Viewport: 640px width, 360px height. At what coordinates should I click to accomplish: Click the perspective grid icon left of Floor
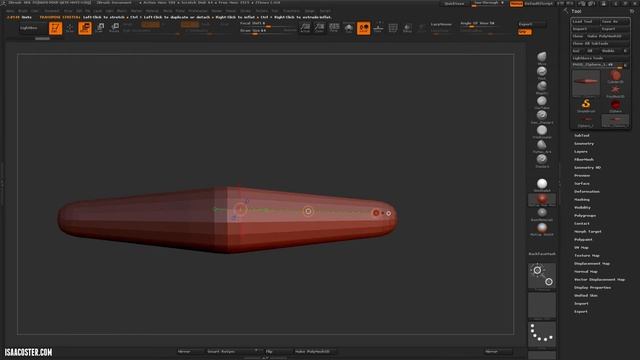point(305,28)
